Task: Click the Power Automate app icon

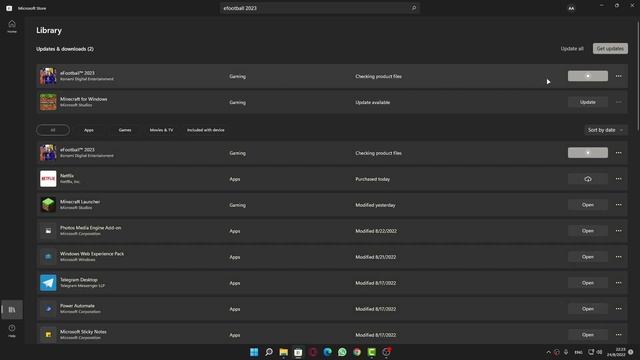Action: 48,309
